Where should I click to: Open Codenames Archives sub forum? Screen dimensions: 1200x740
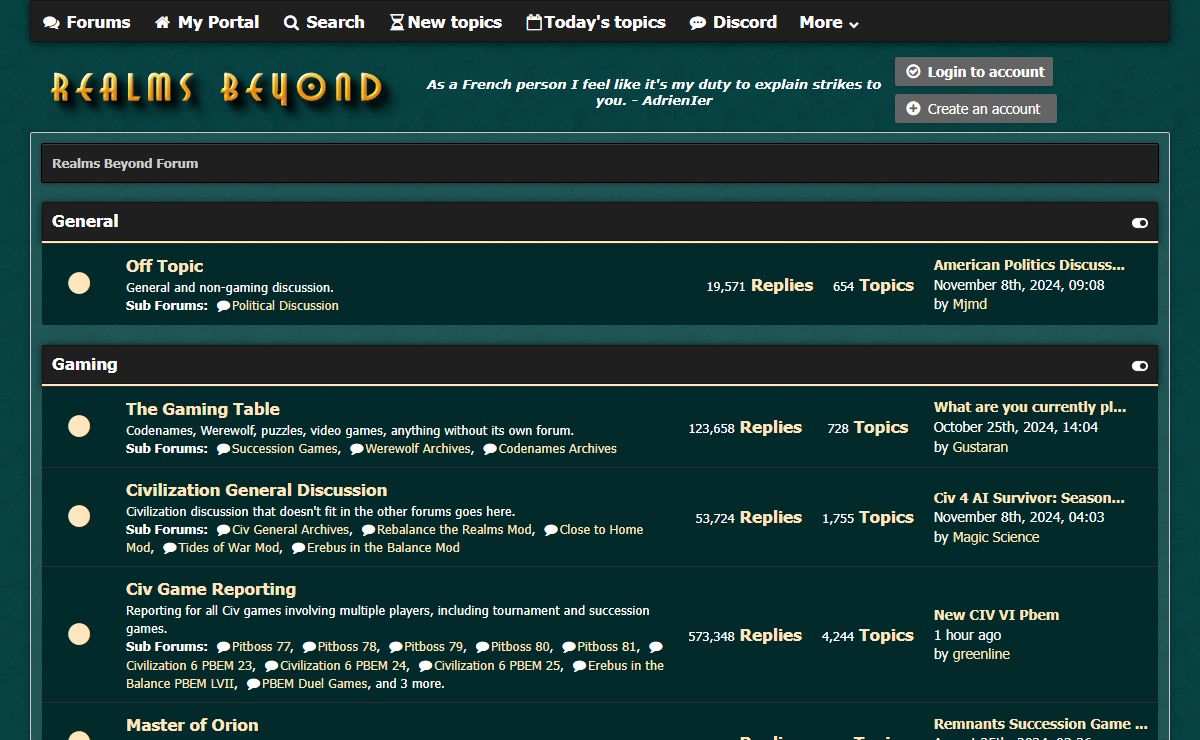558,449
